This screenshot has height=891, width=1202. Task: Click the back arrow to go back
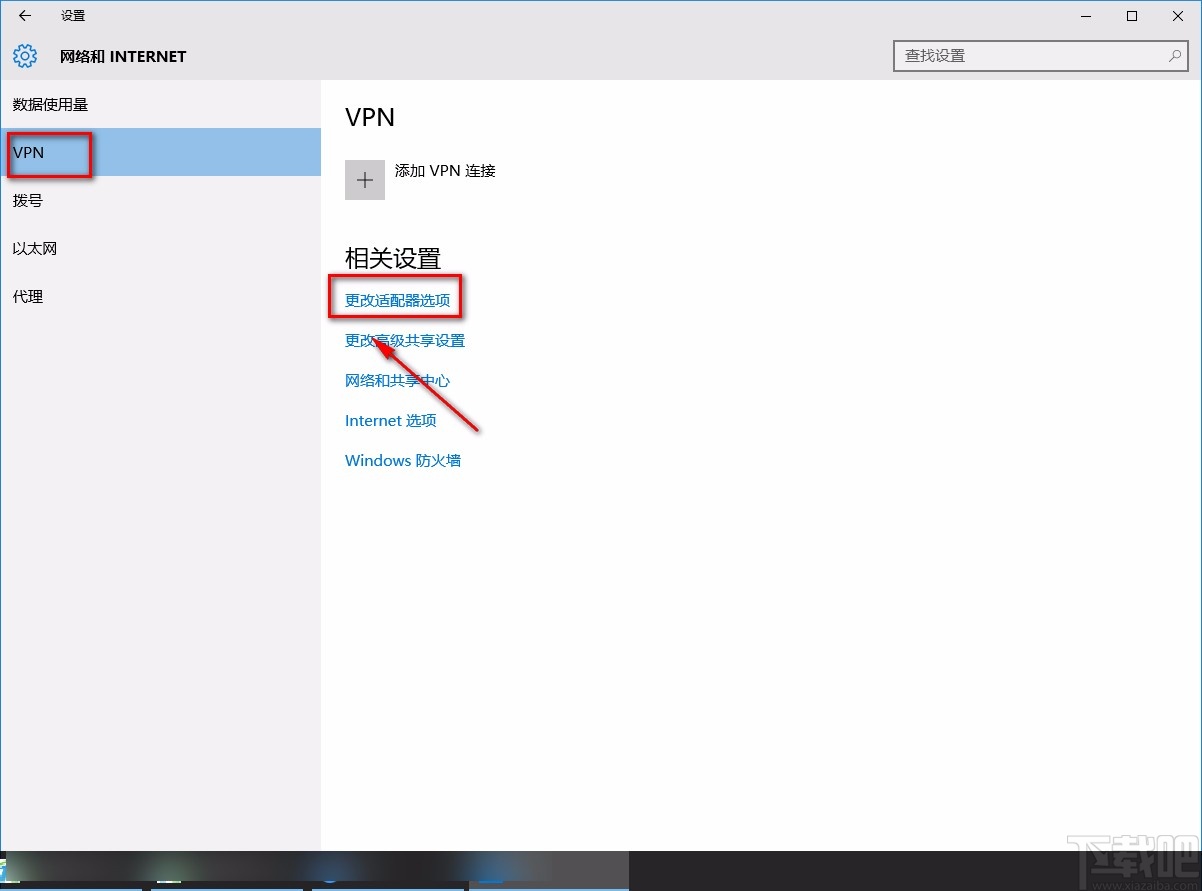click(24, 15)
